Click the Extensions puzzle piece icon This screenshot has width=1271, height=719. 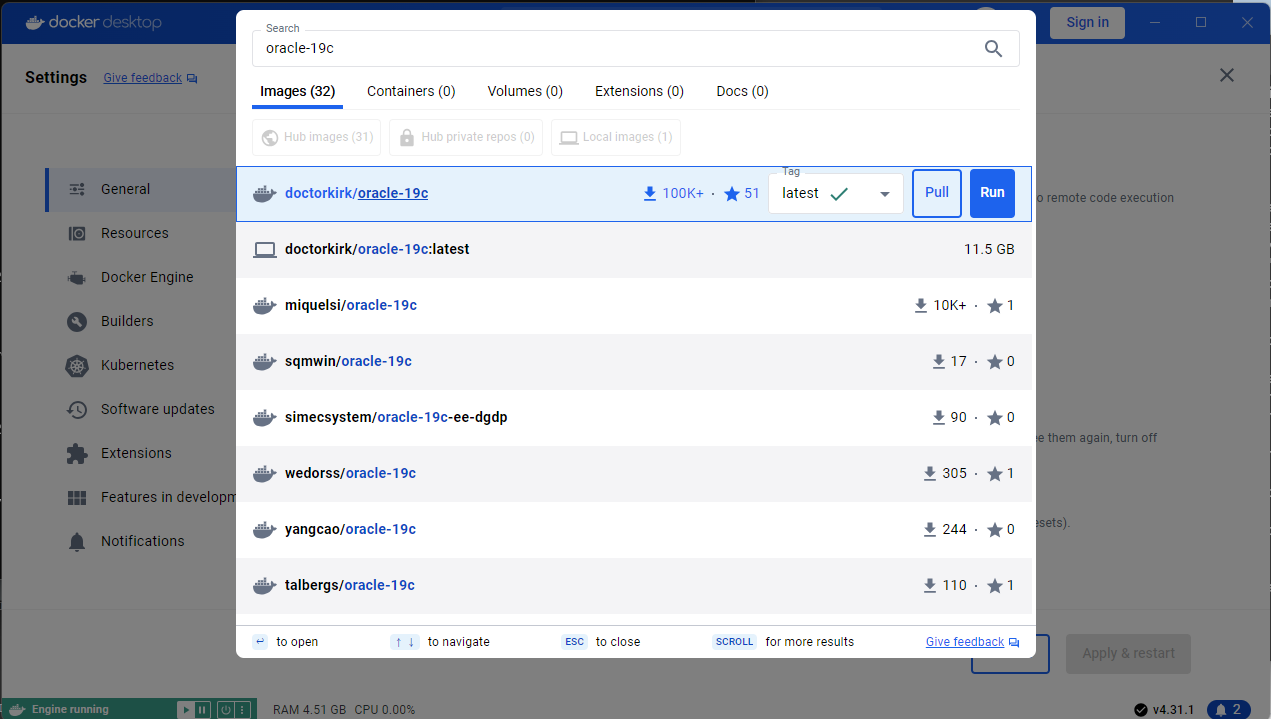coord(77,453)
